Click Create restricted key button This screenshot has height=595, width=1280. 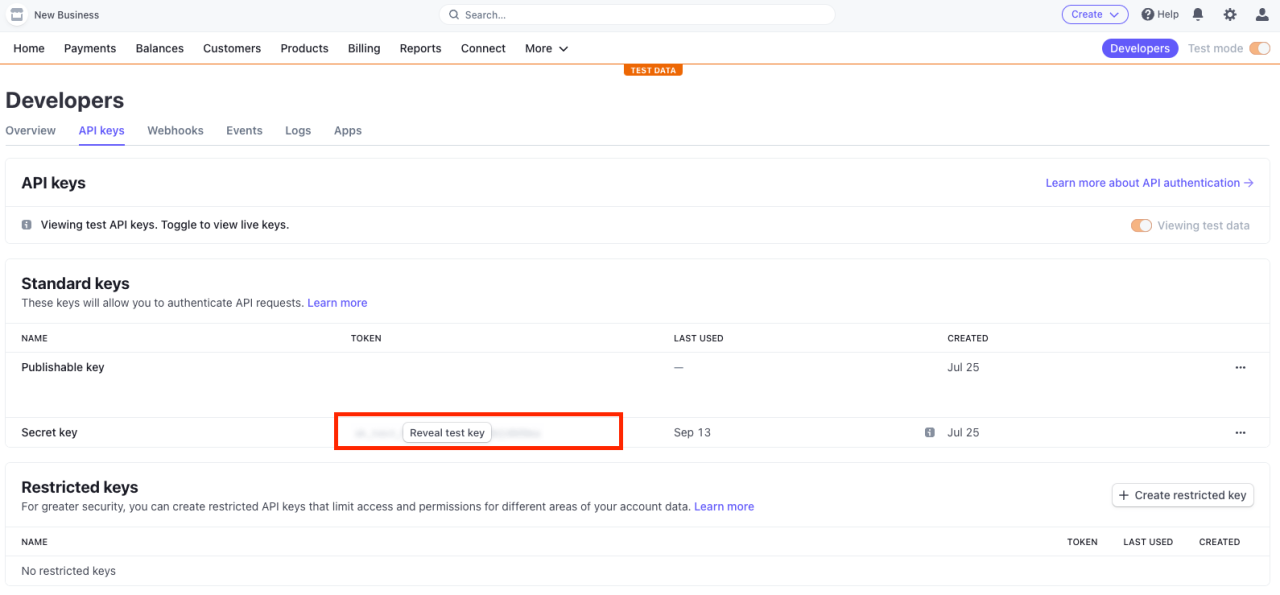[1183, 495]
